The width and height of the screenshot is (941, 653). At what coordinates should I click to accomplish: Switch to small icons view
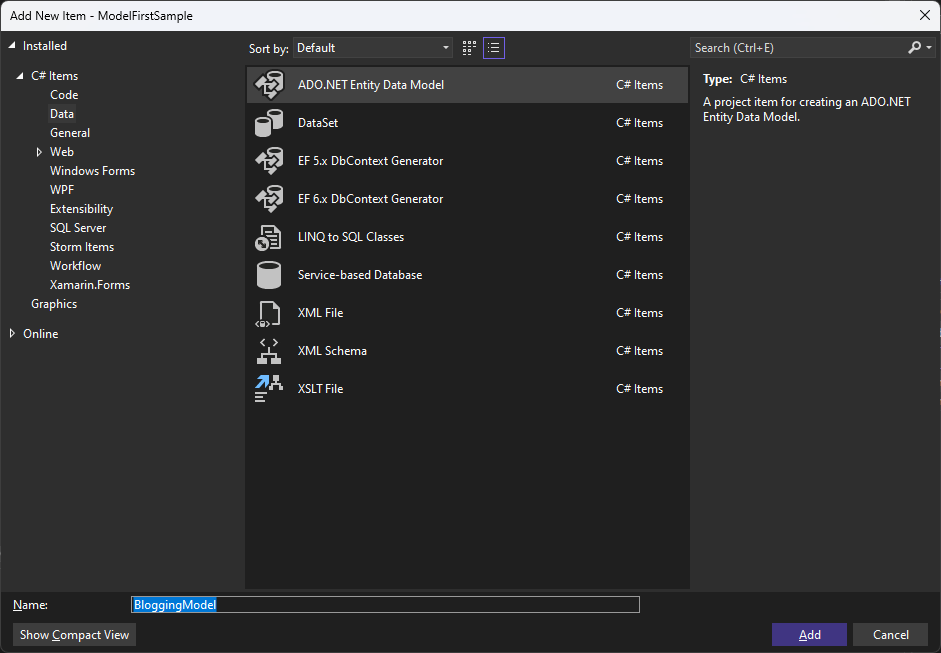470,48
